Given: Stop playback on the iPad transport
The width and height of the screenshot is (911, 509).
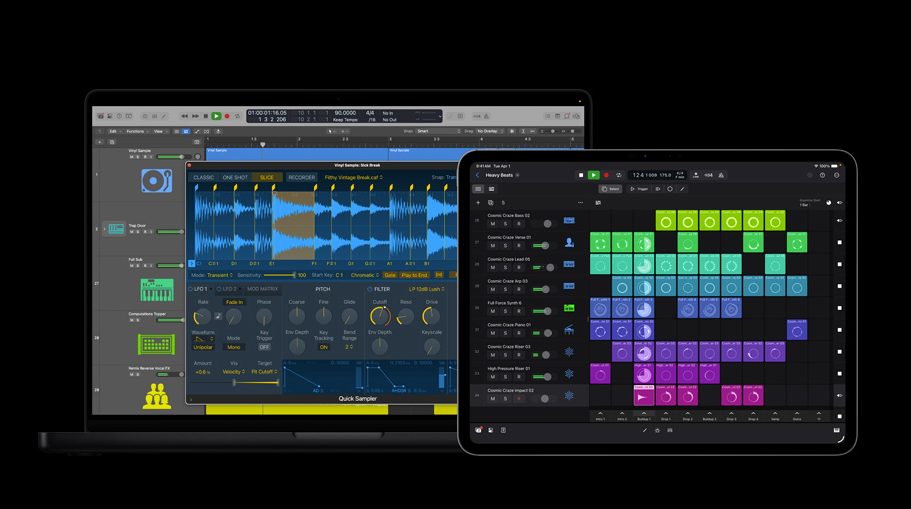Looking at the screenshot, I should coord(581,175).
